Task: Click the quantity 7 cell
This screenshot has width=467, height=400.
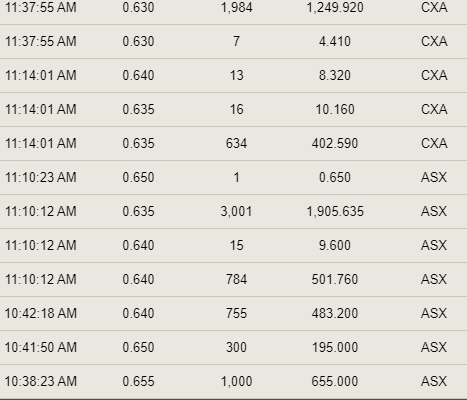Action: 236,42
